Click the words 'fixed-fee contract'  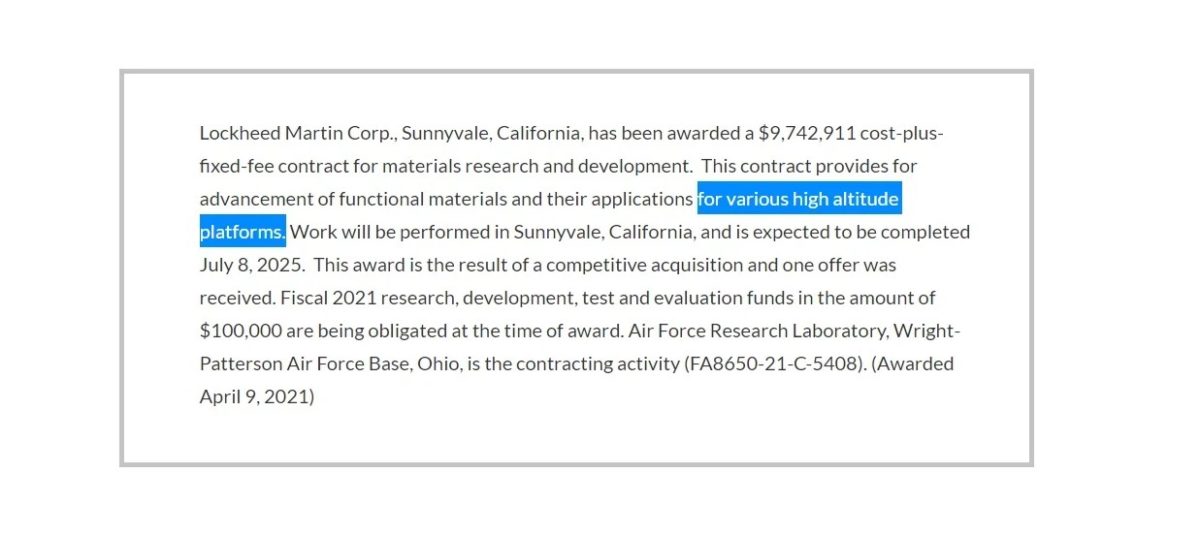tap(274, 166)
